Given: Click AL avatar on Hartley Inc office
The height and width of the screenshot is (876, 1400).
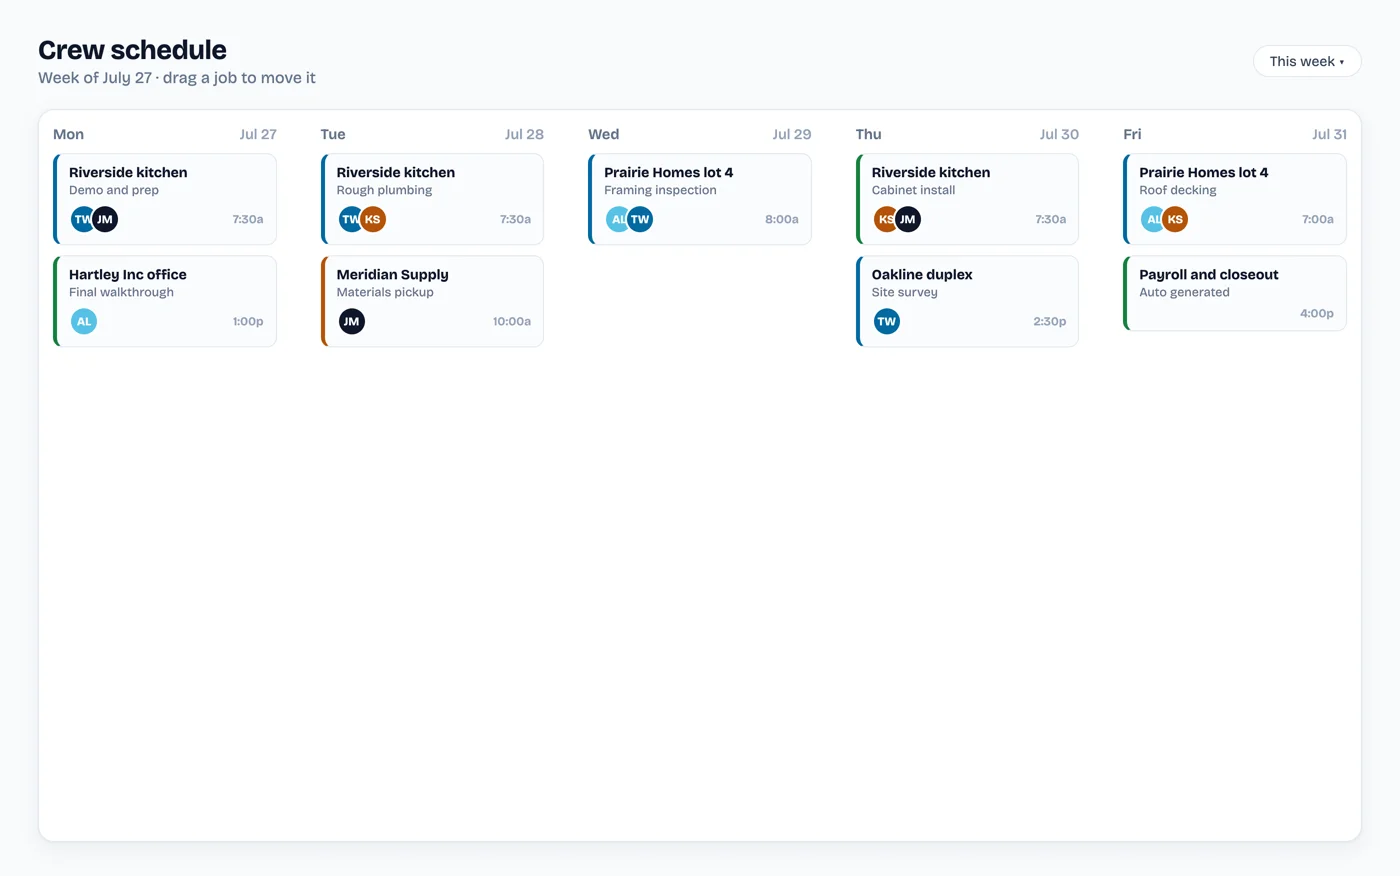Looking at the screenshot, I should click(x=84, y=321).
